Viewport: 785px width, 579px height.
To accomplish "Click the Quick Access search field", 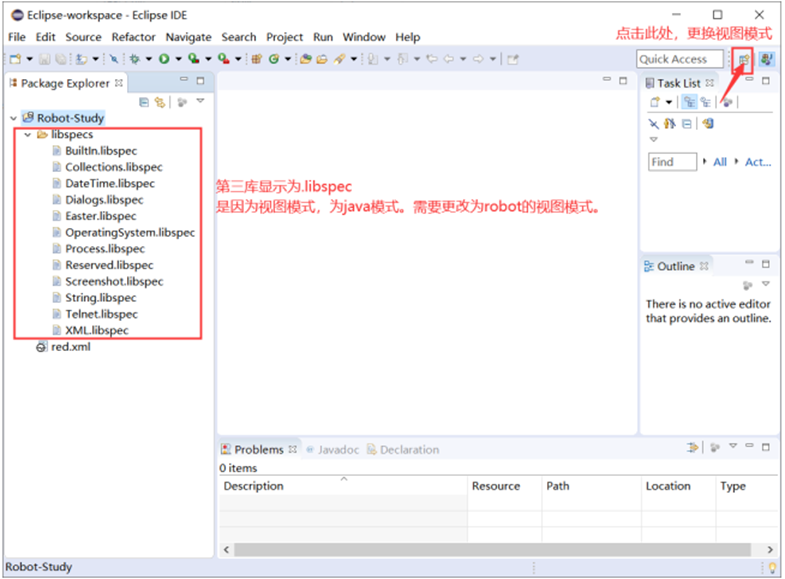I will pos(680,60).
